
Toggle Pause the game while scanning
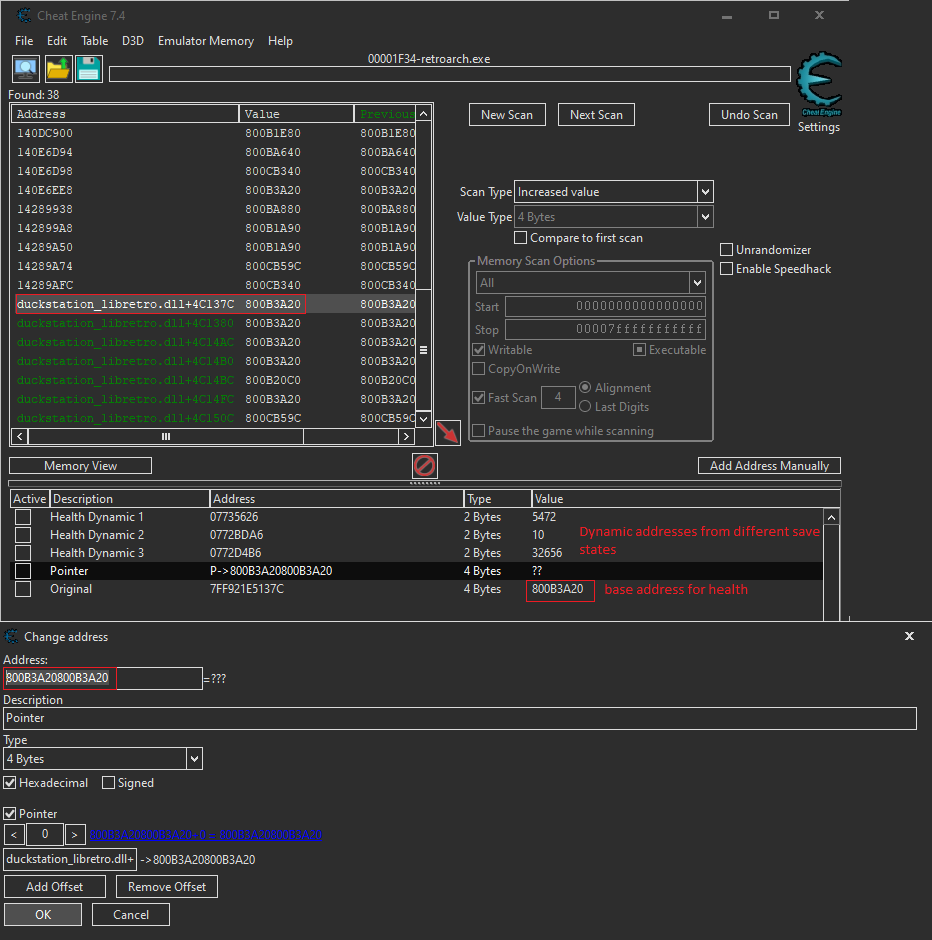(478, 430)
